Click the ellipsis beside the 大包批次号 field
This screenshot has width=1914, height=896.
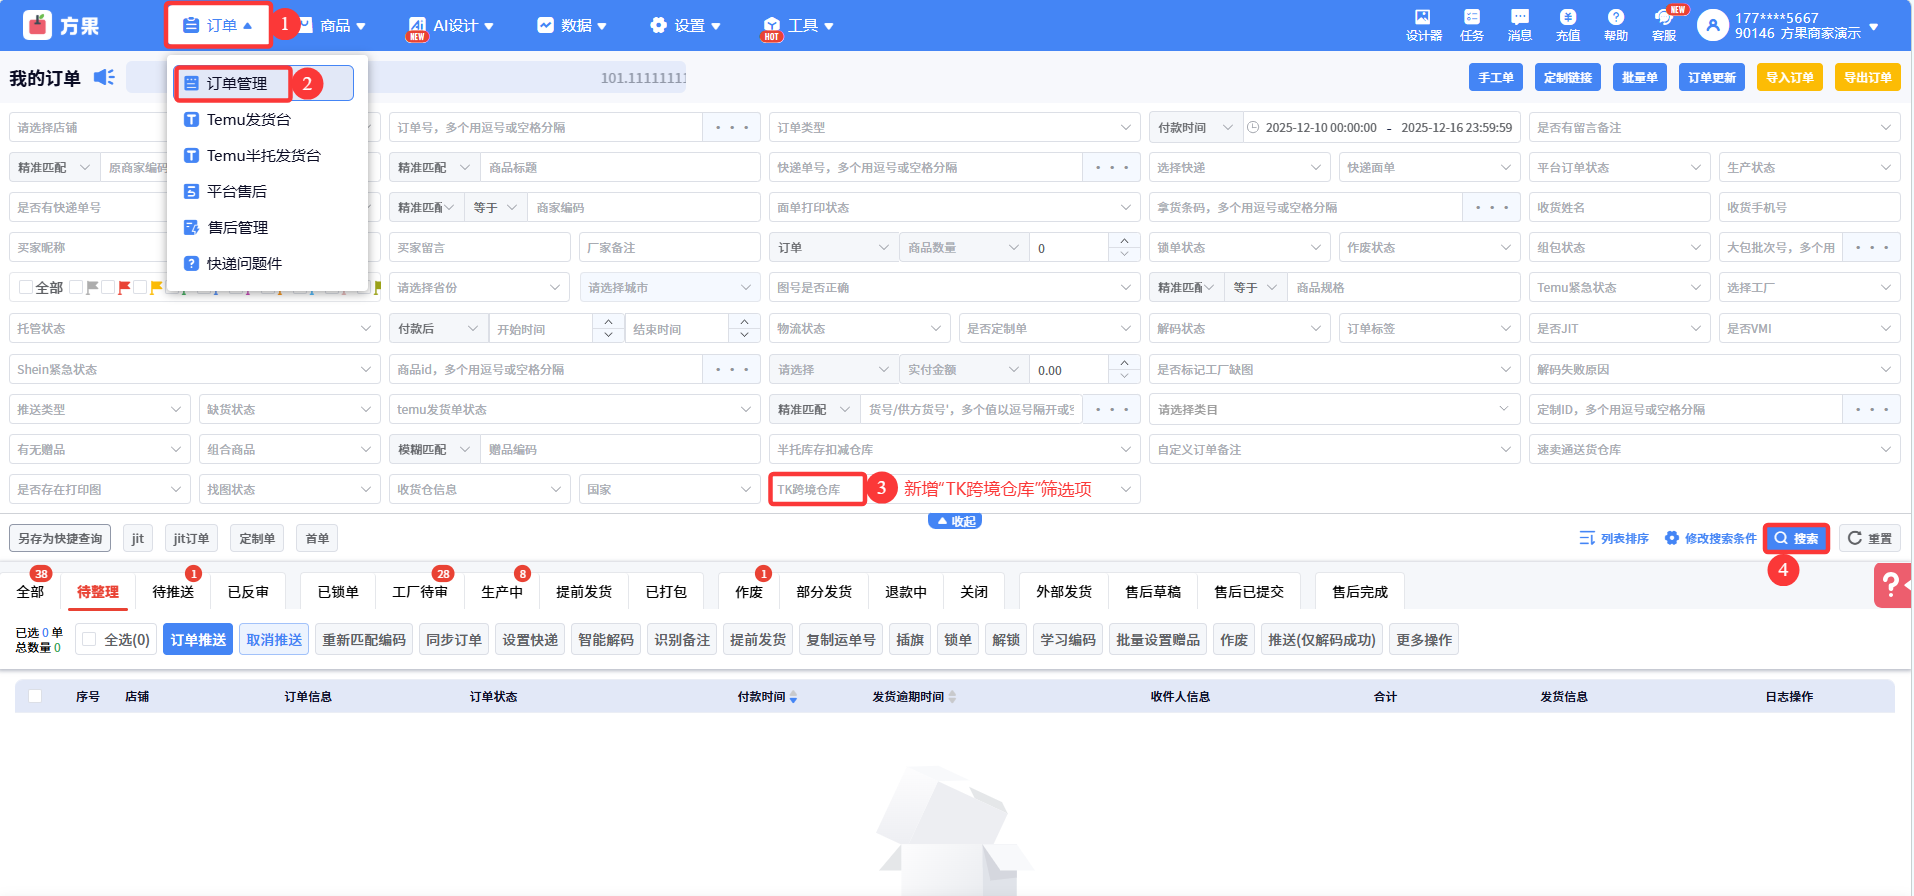(1872, 247)
